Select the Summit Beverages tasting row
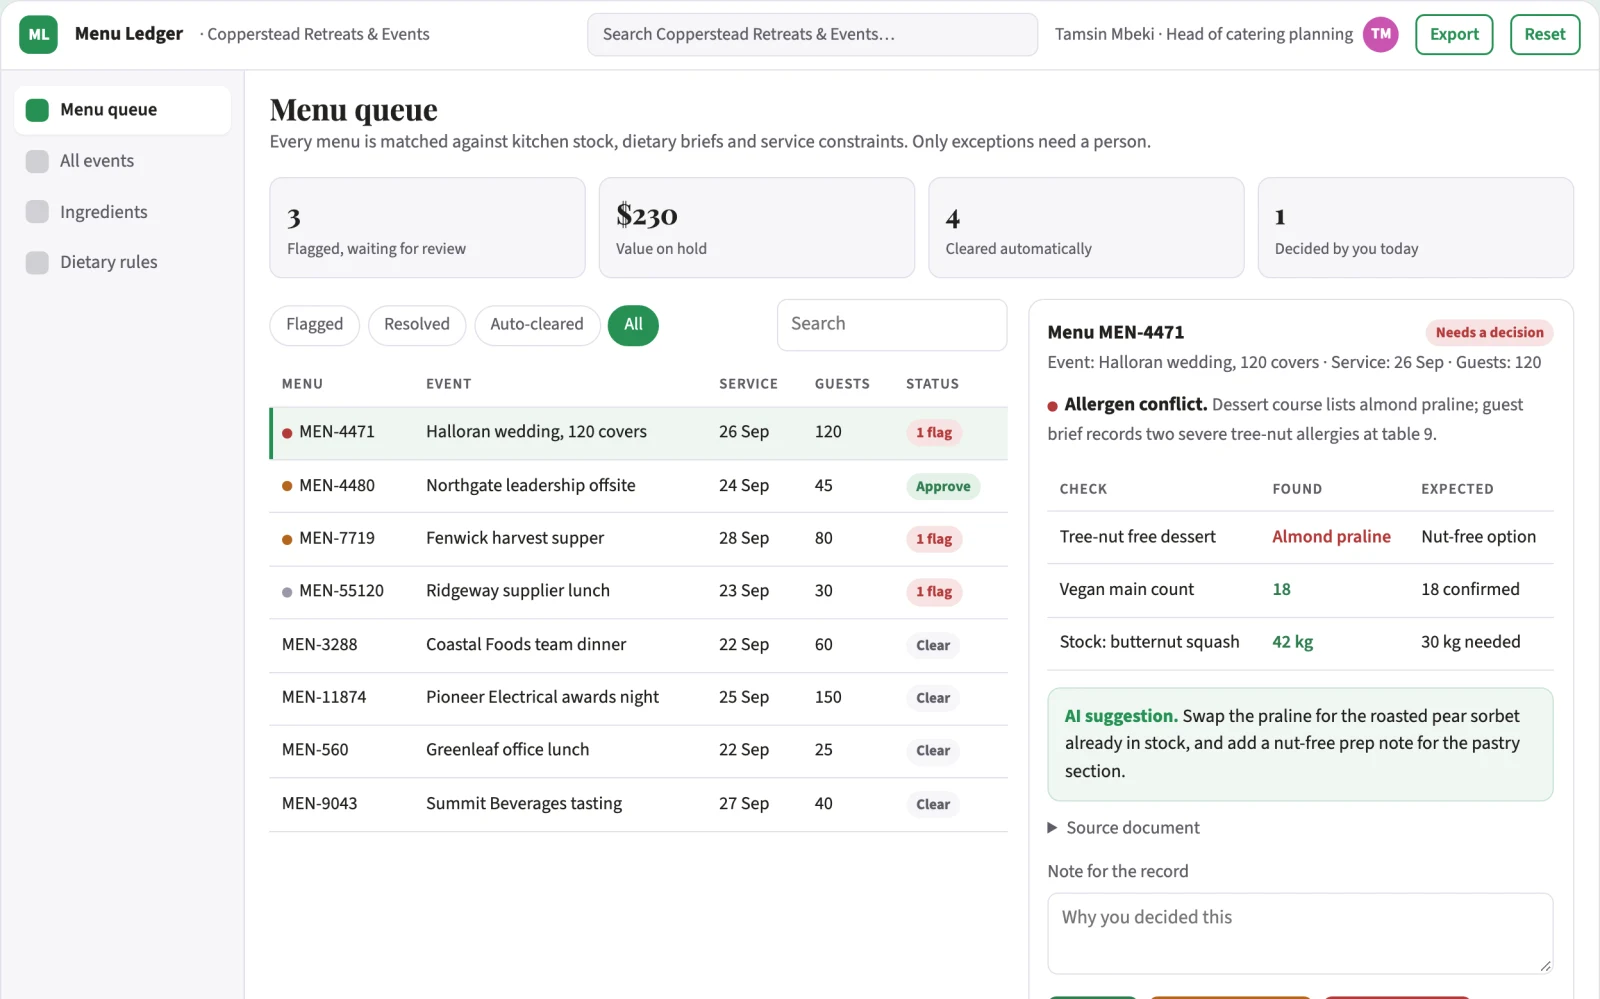1600x999 pixels. 638,804
